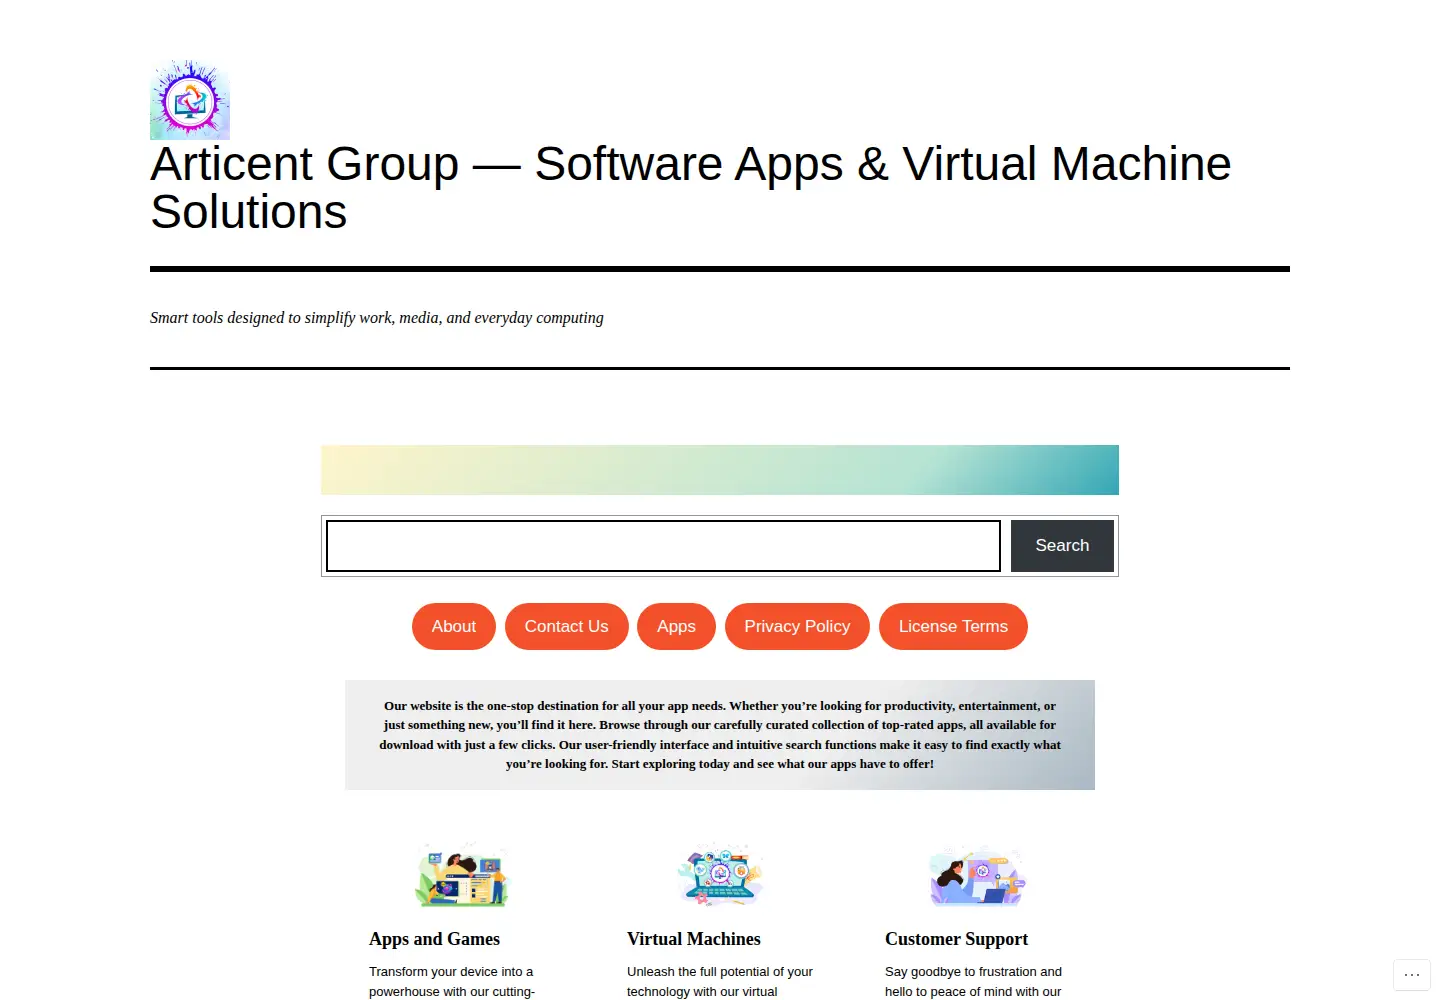The width and height of the screenshot is (1440, 1000).
Task: Open the Apps and Games illustration
Action: pyautogui.click(x=462, y=875)
